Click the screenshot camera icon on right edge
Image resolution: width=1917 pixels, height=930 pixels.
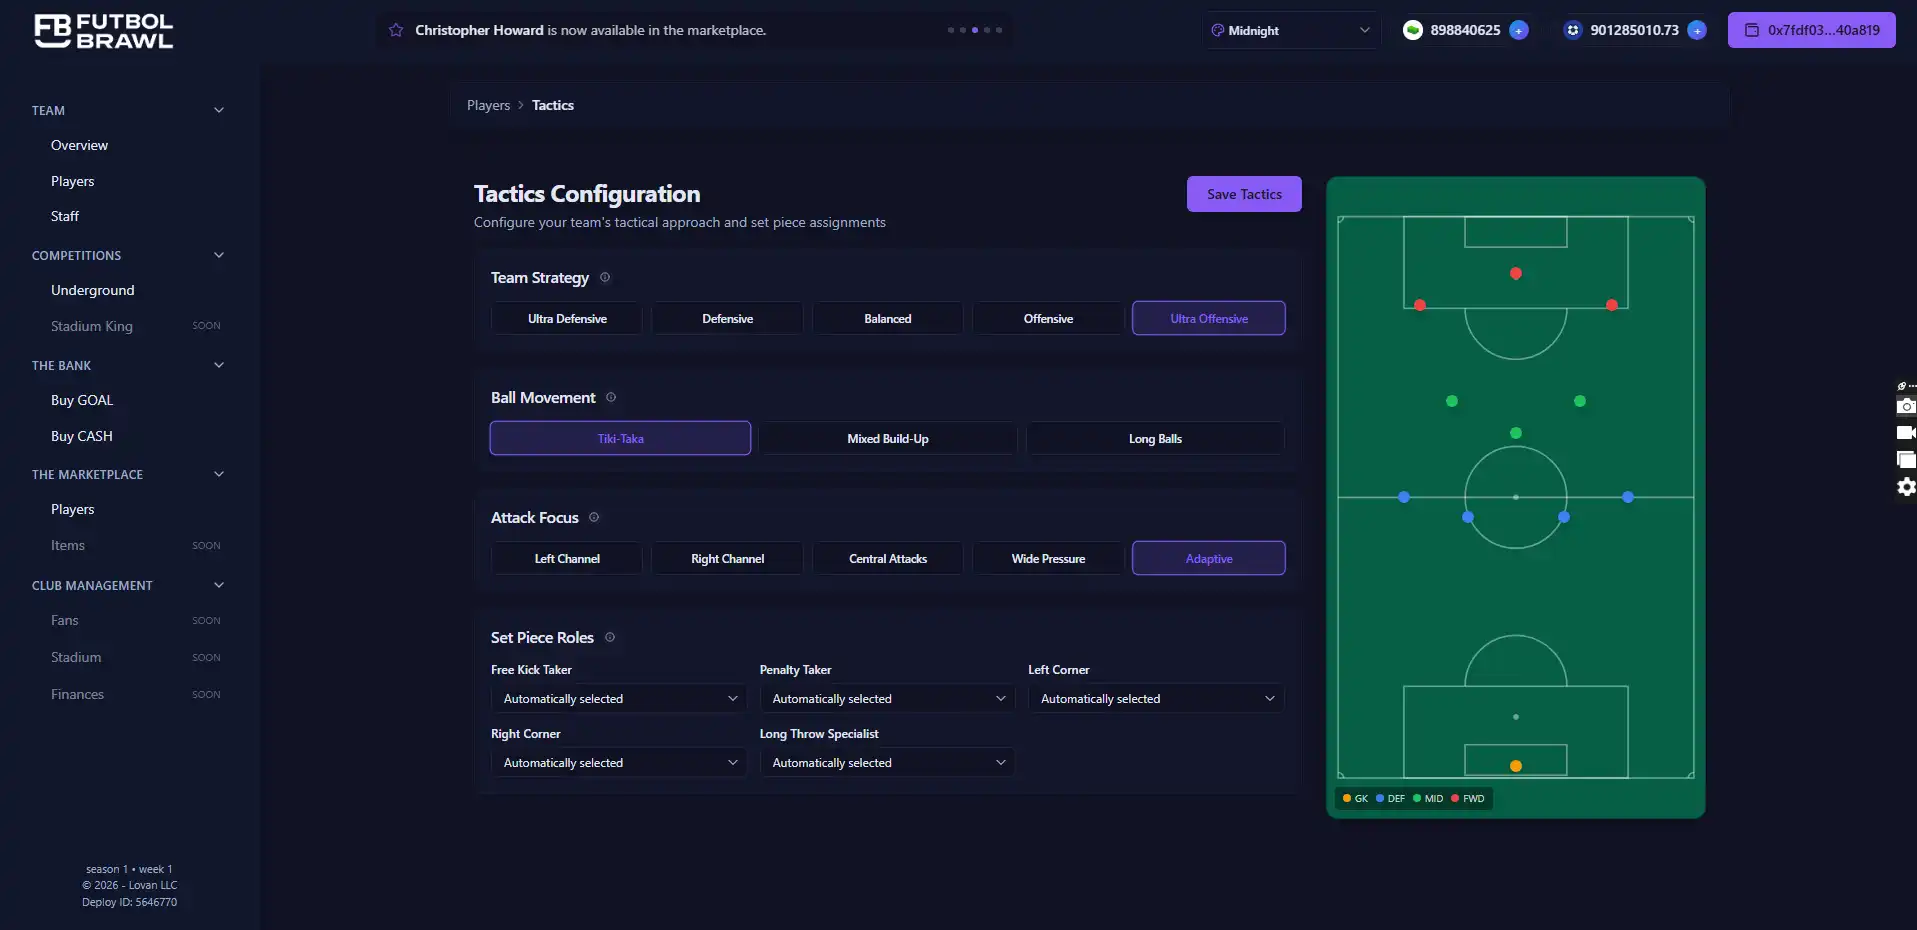pyautogui.click(x=1906, y=406)
